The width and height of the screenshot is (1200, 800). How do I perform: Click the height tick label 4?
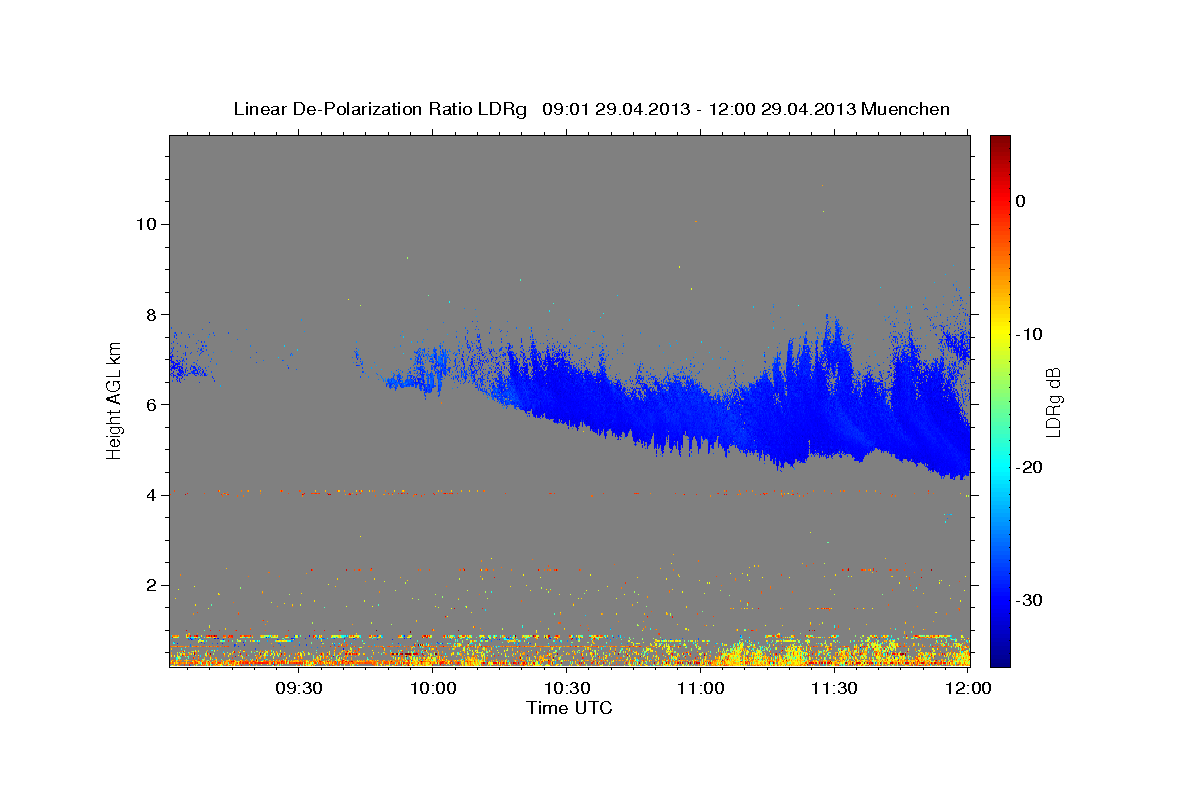pos(153,495)
